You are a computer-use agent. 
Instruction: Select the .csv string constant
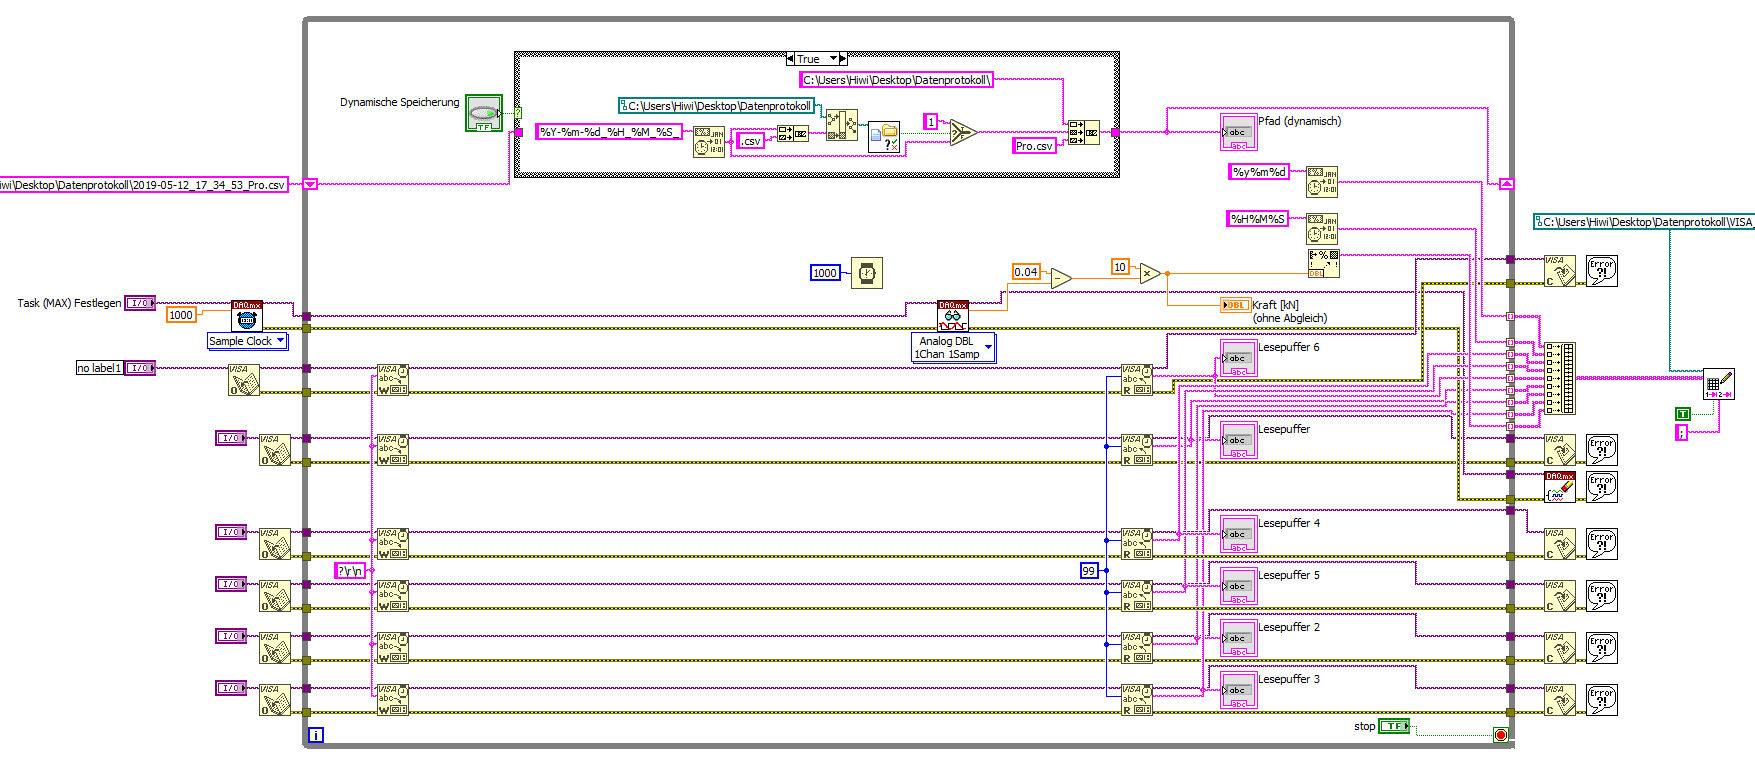[751, 141]
